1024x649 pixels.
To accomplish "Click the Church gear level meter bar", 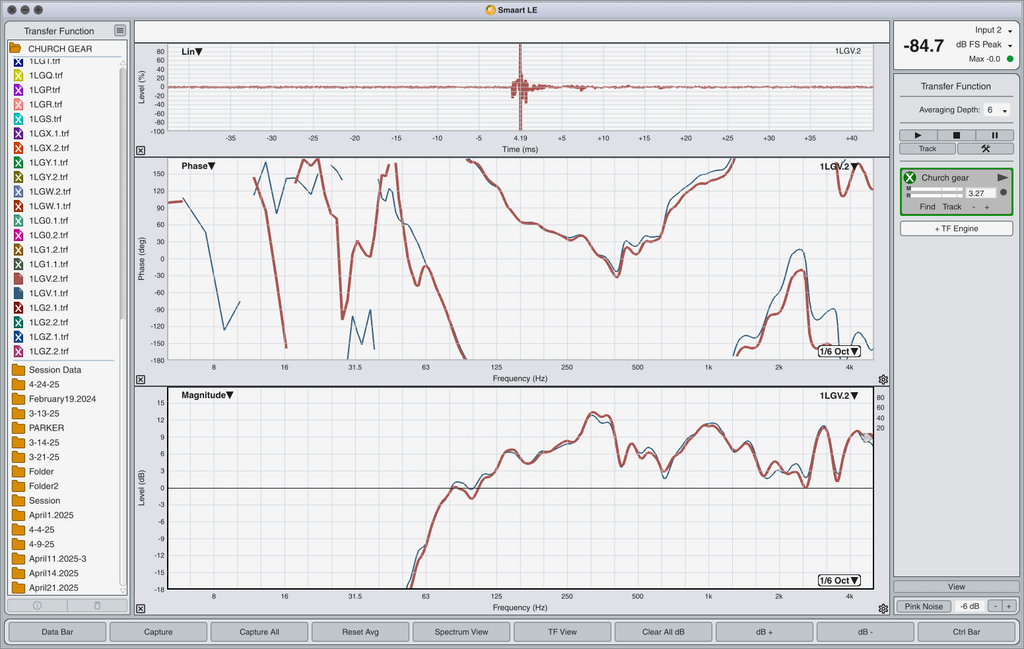I will [935, 193].
